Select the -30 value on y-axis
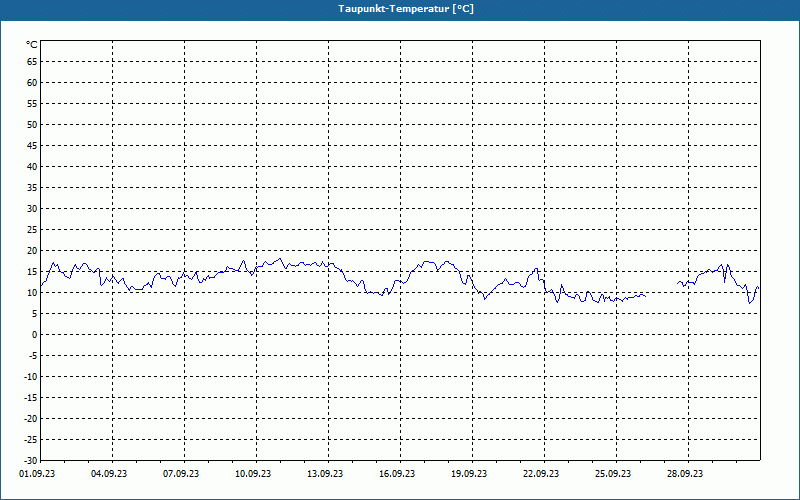The width and height of the screenshot is (800, 500). point(32,460)
